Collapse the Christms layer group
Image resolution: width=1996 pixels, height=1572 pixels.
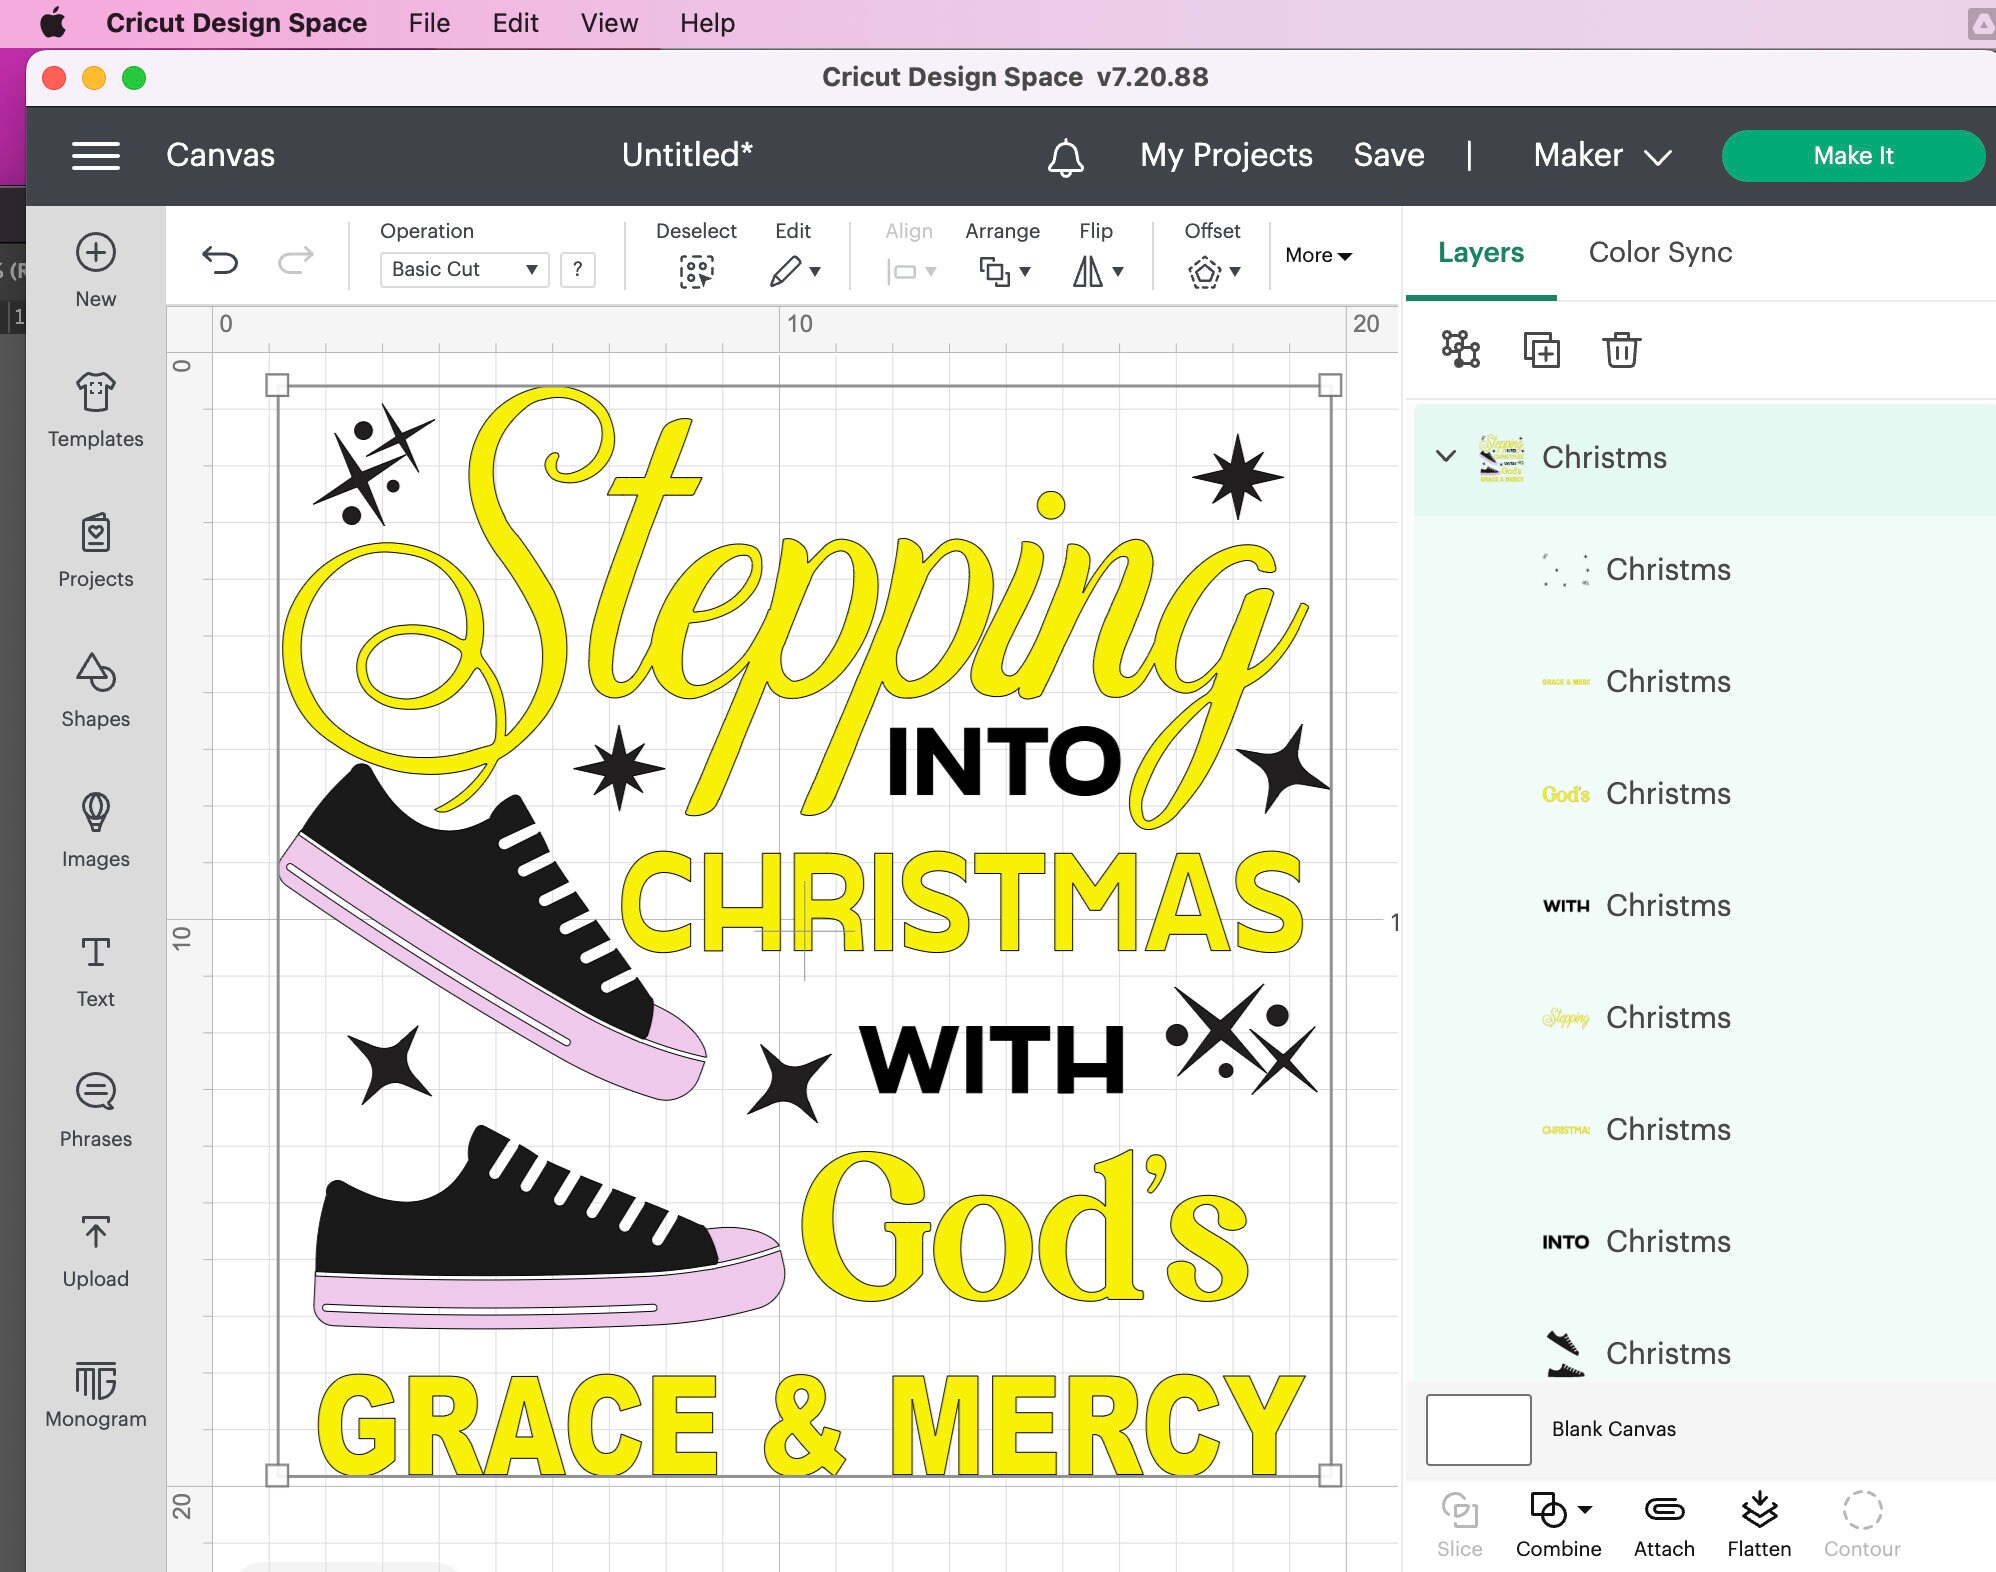(x=1445, y=457)
